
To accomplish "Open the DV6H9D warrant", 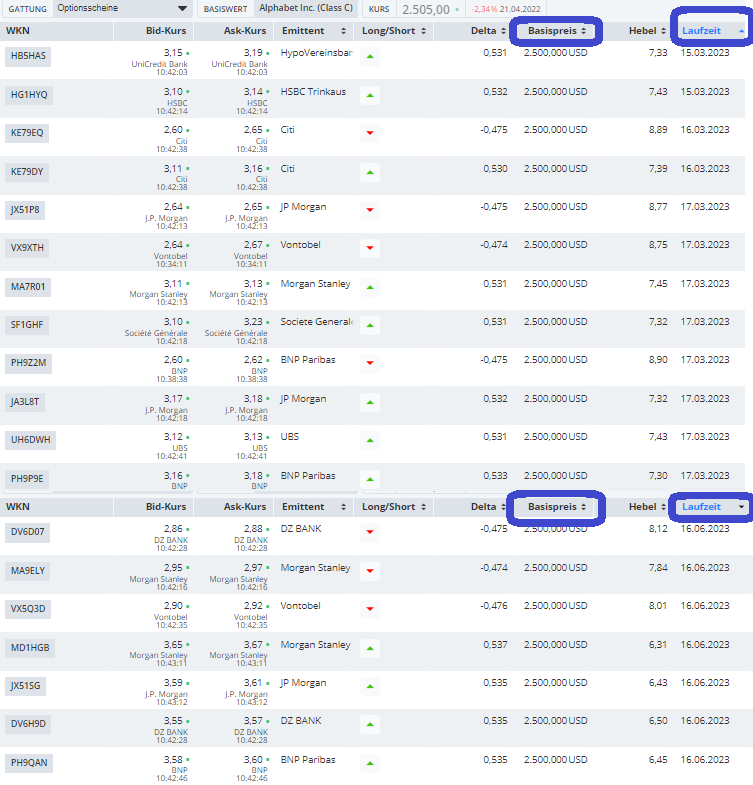I will (28, 724).
